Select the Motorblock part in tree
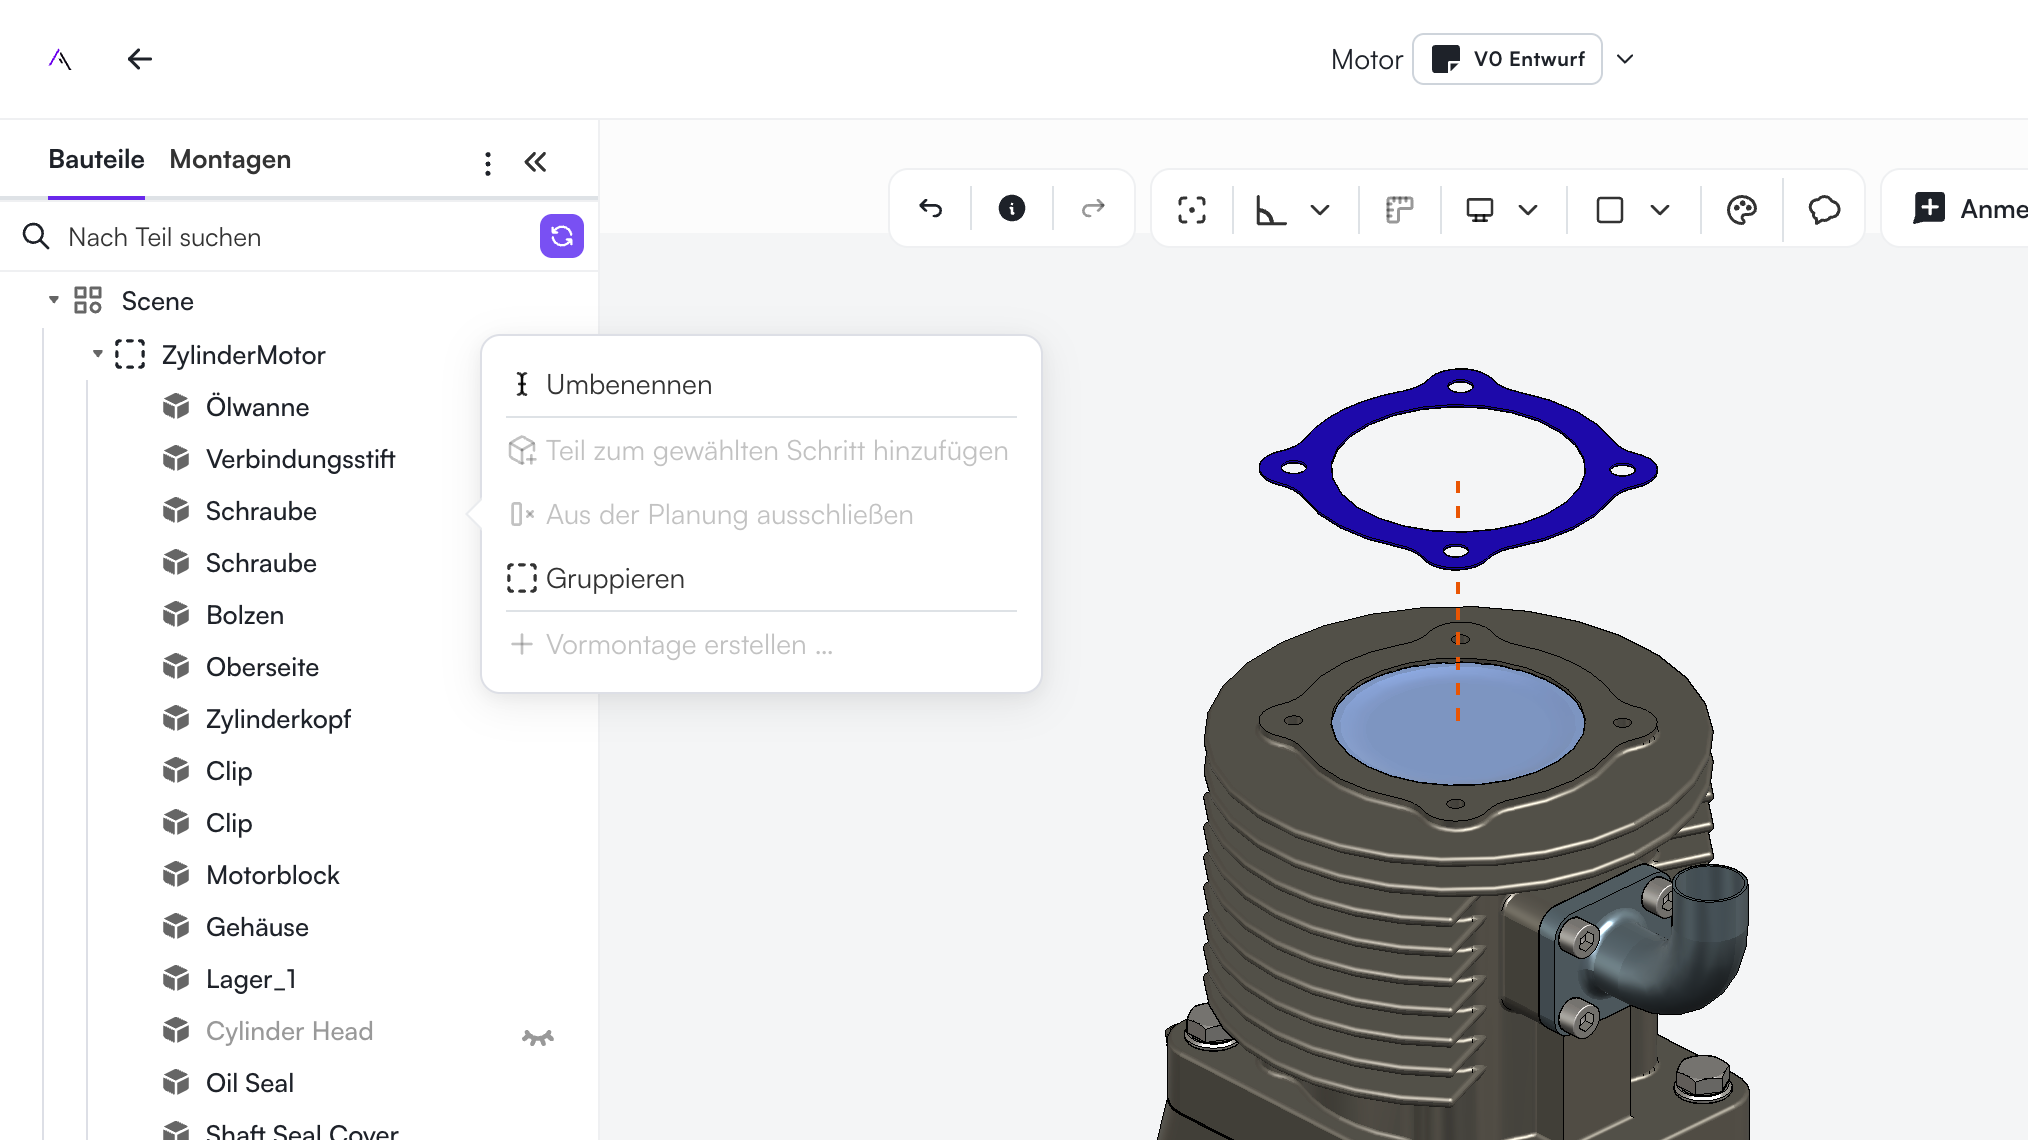Screen dimensions: 2028x1140 pyautogui.click(x=272, y=875)
